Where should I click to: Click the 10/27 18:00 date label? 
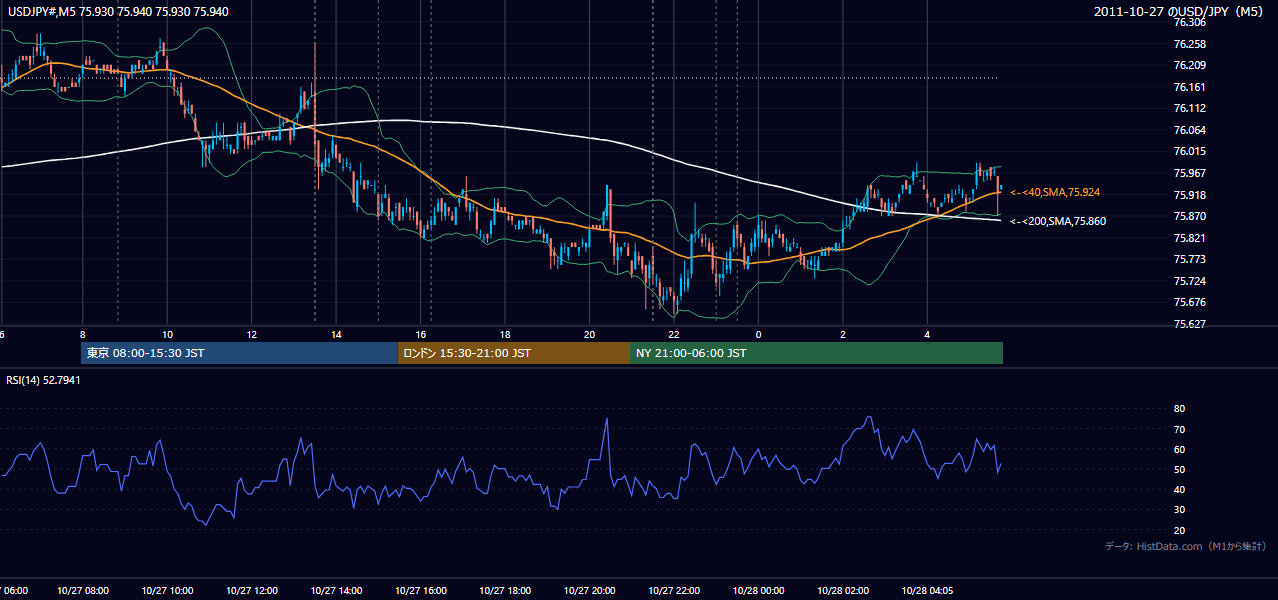505,590
